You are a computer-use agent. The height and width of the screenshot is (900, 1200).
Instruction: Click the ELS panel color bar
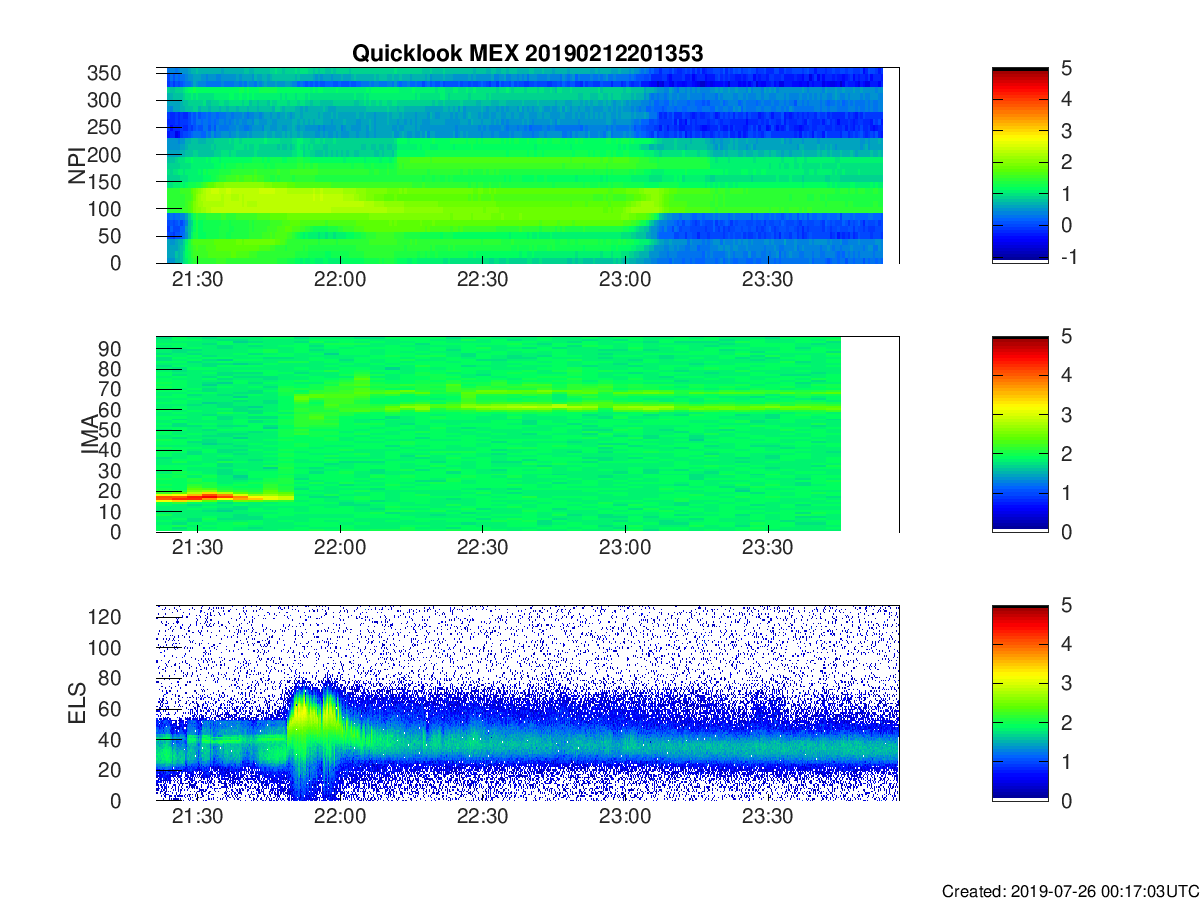[1020, 703]
